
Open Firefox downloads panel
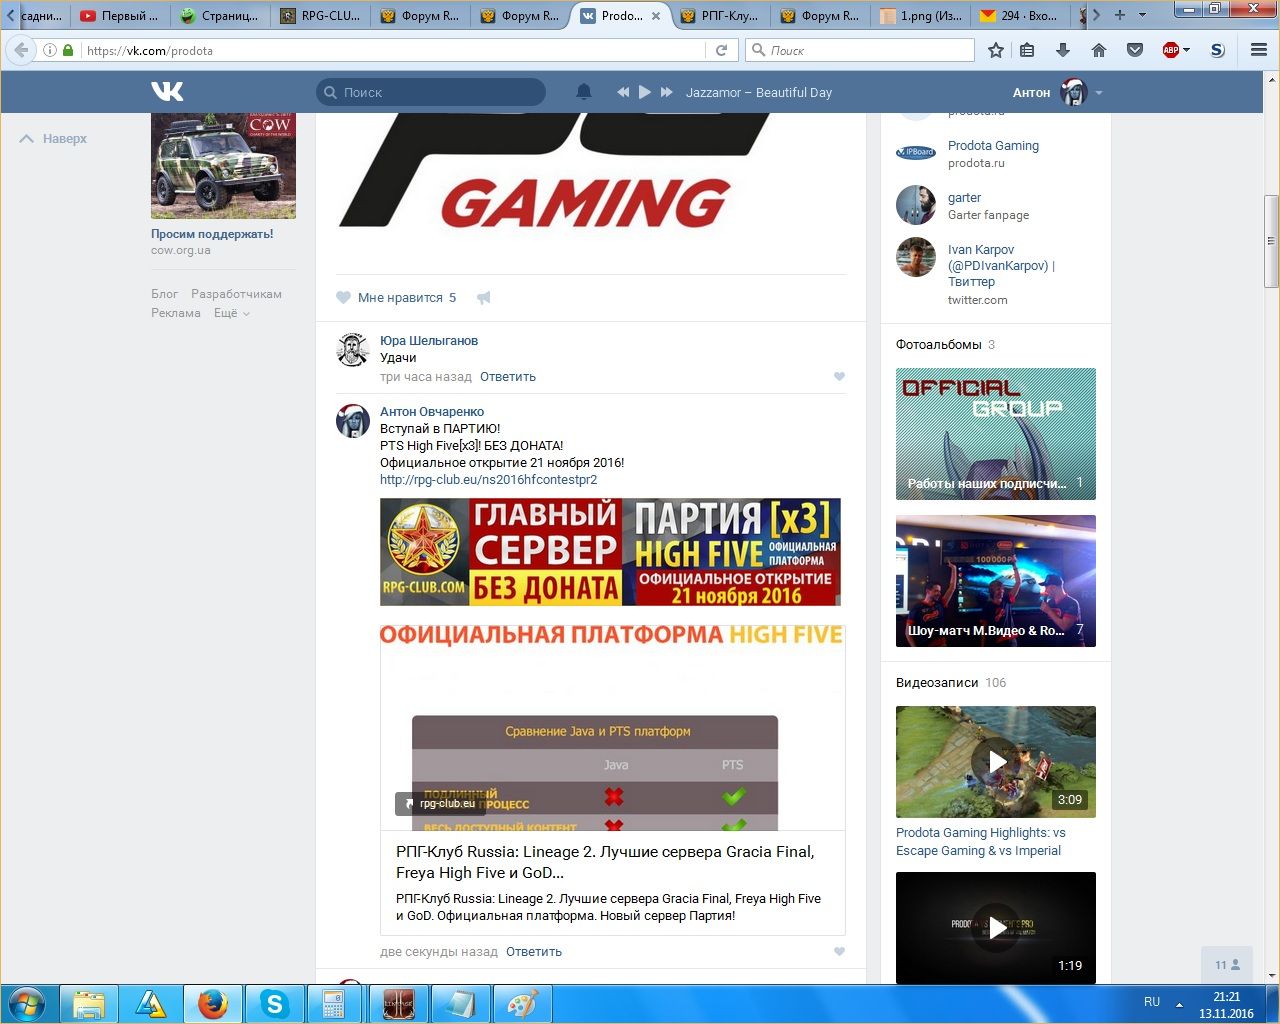click(x=1063, y=50)
